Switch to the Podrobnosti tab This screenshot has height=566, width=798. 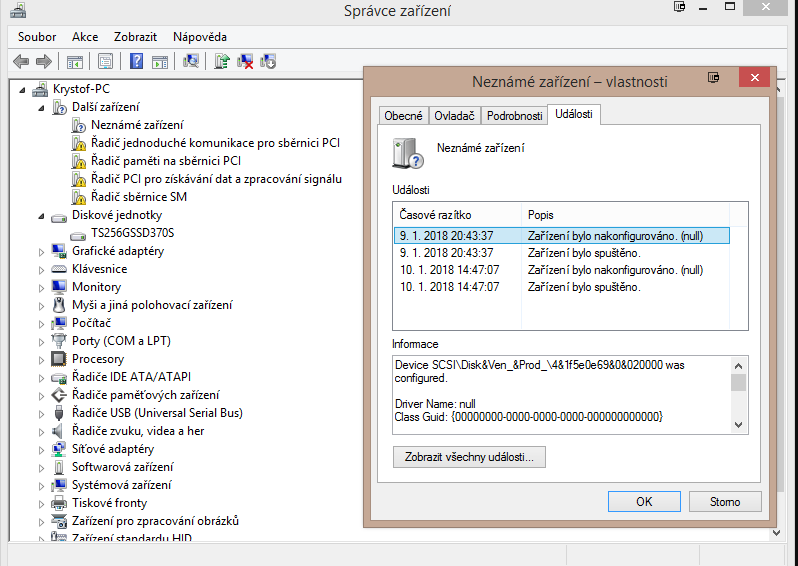[x=514, y=116]
